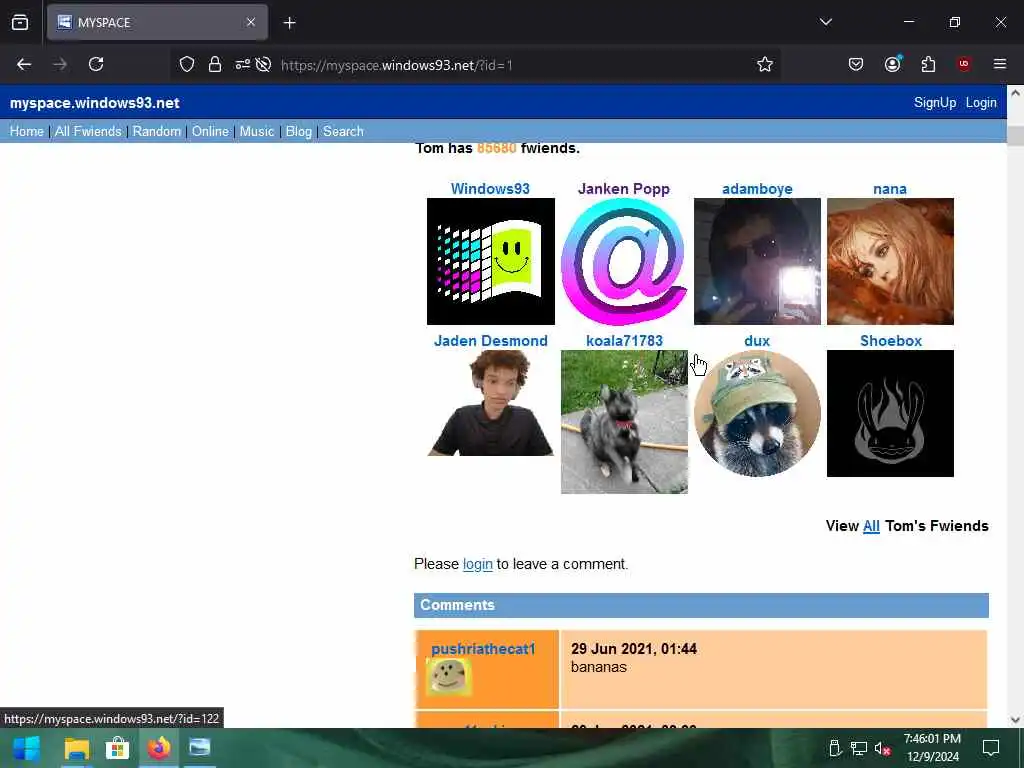Click the page scrollbar up arrow
This screenshot has width=1024, height=768.
click(x=1015, y=93)
